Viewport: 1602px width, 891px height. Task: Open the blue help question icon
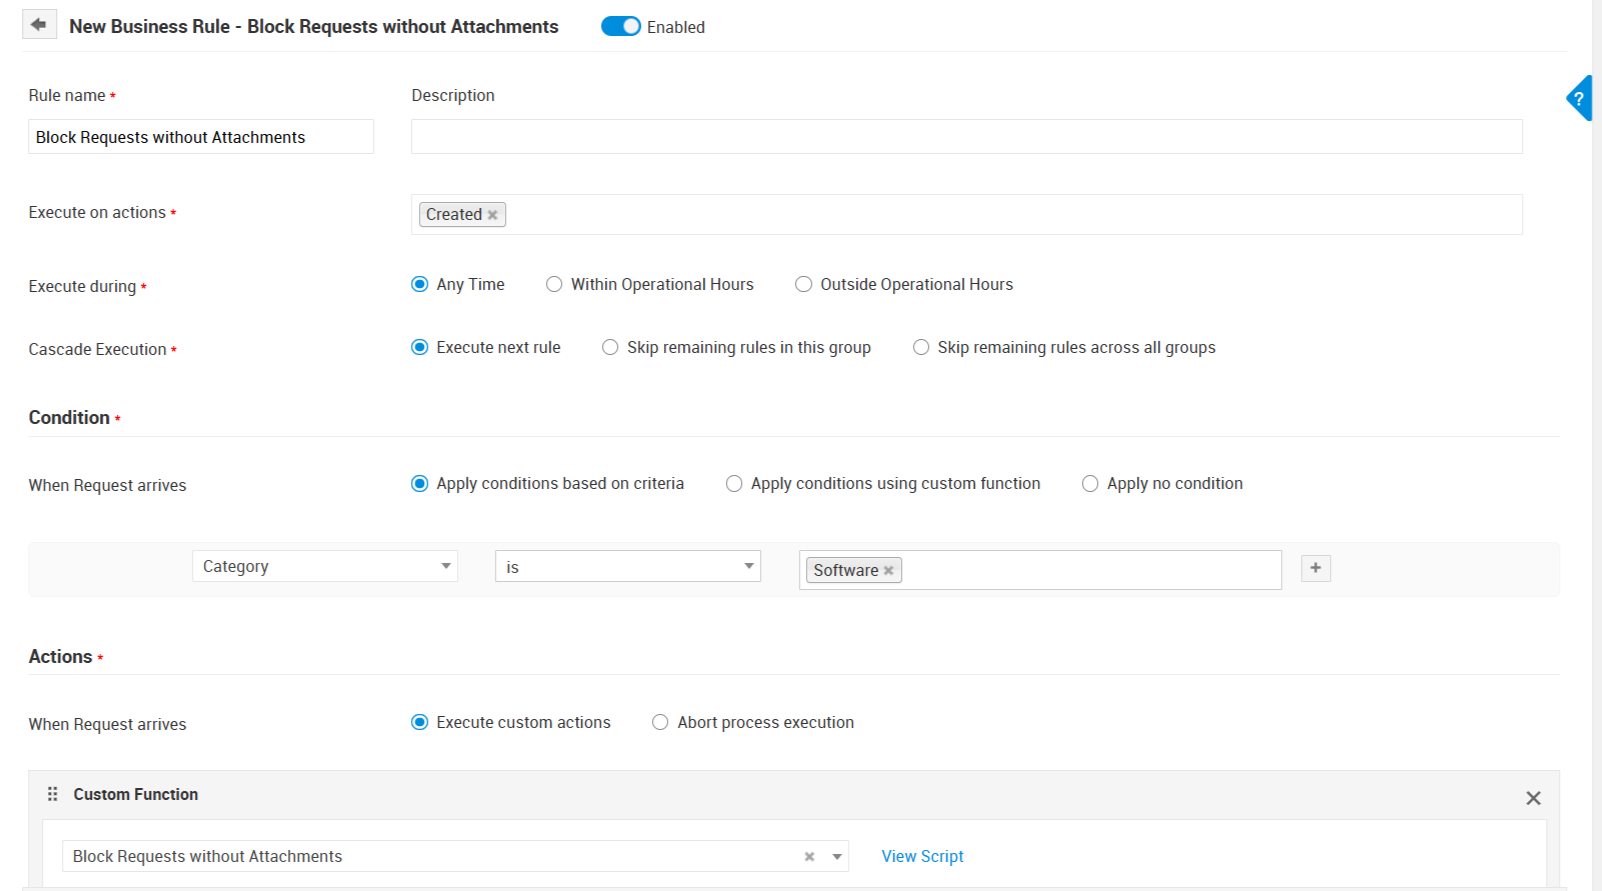pos(1579,98)
